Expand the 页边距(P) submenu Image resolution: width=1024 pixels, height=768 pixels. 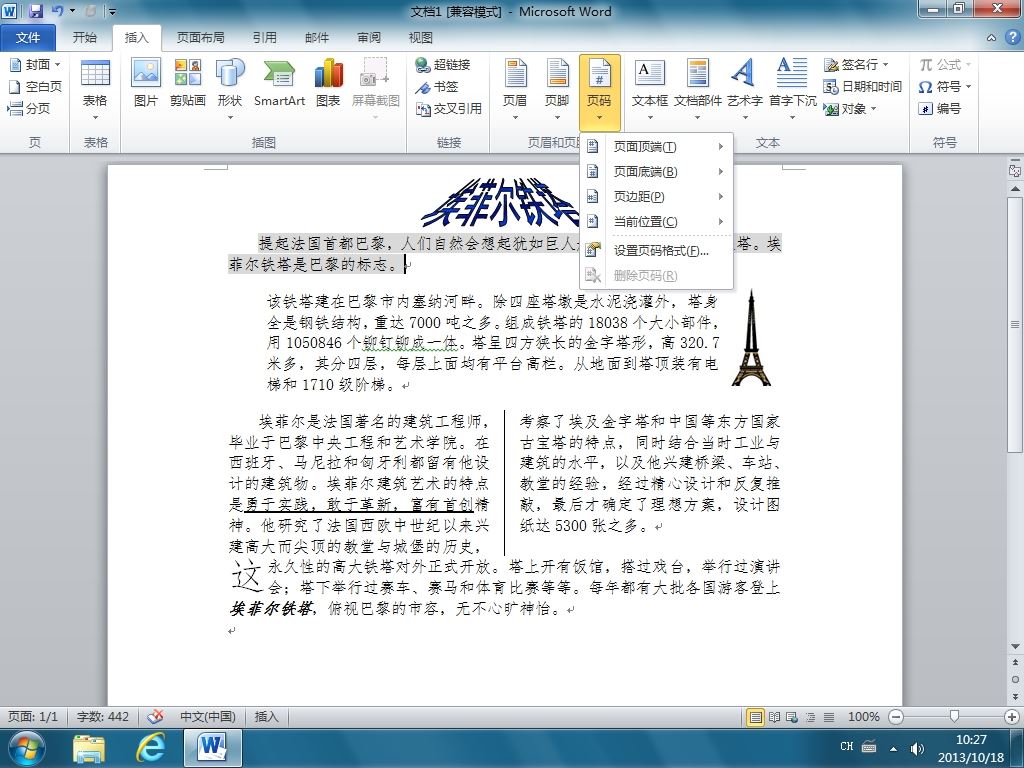[x=656, y=197]
